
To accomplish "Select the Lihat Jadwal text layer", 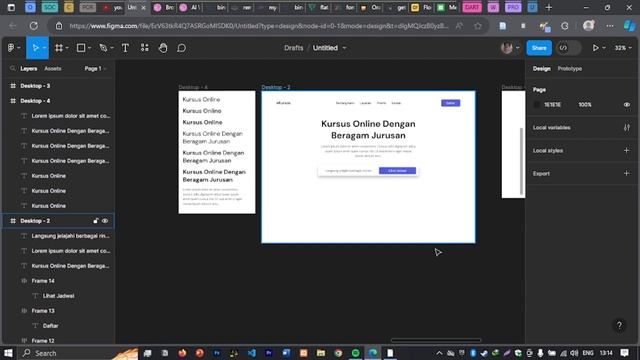I will tap(58, 296).
